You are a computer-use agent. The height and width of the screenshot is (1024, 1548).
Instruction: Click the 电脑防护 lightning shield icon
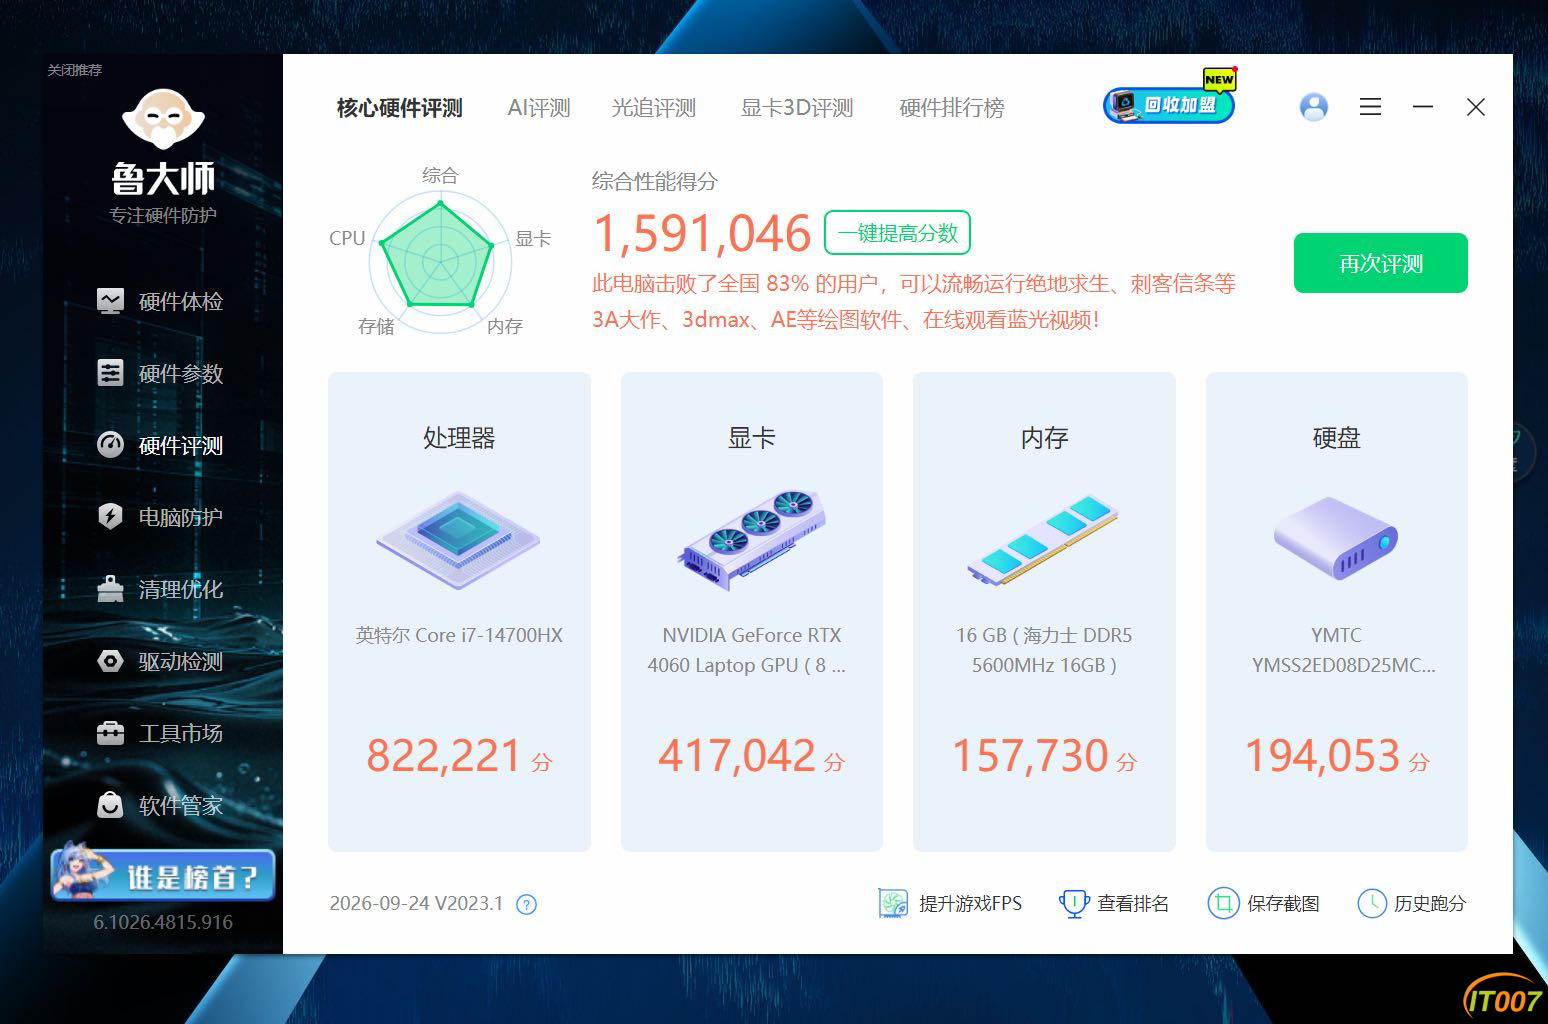coord(110,516)
